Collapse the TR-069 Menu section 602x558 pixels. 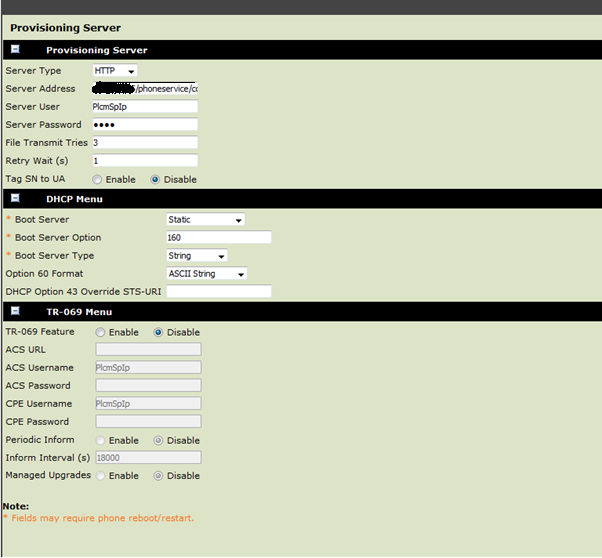[x=15, y=312]
